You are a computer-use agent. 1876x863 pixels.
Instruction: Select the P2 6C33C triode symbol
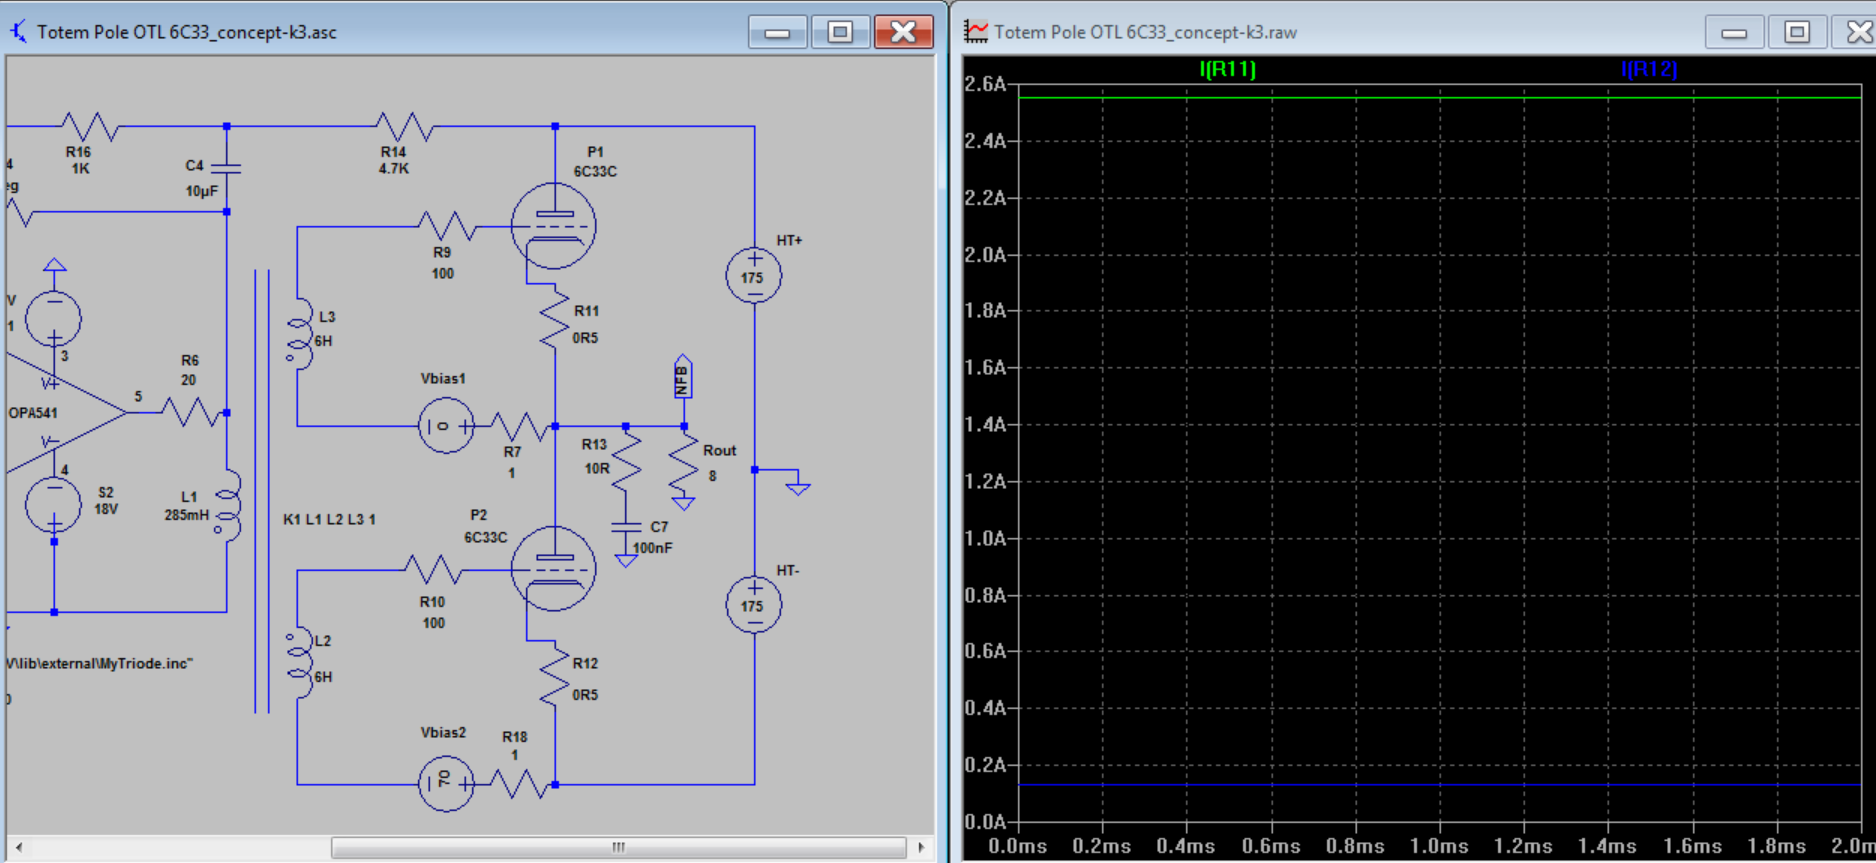coord(553,569)
